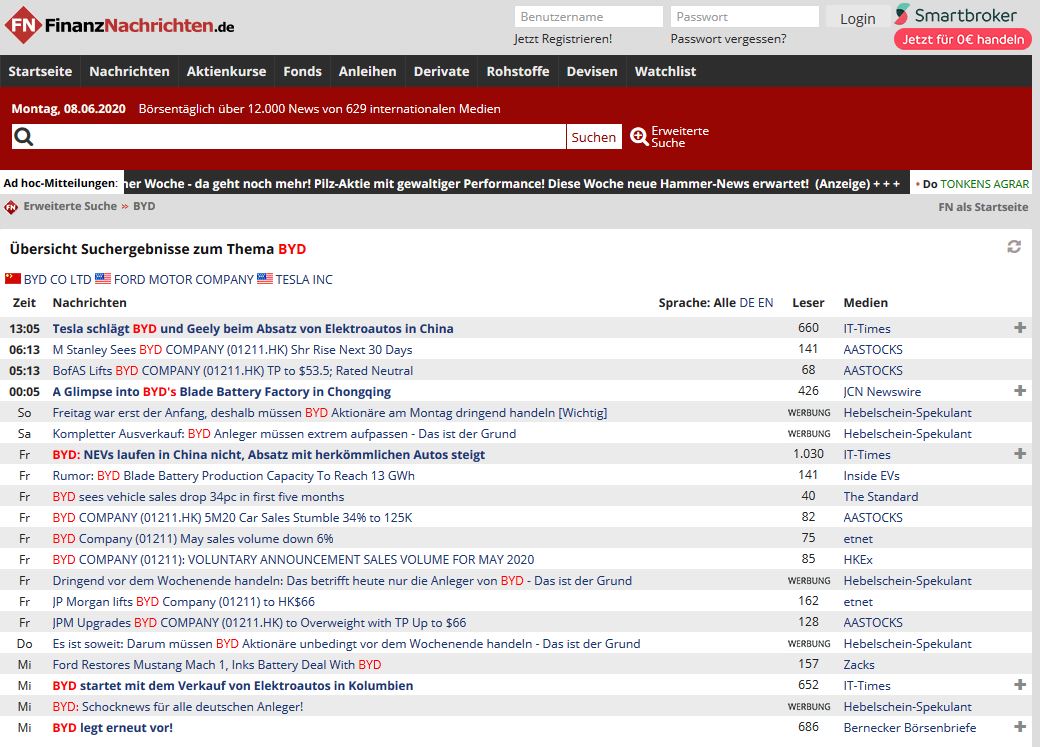Click the Erweiterte Suche magnifier plus icon
The image size is (1040, 747).
click(639, 136)
